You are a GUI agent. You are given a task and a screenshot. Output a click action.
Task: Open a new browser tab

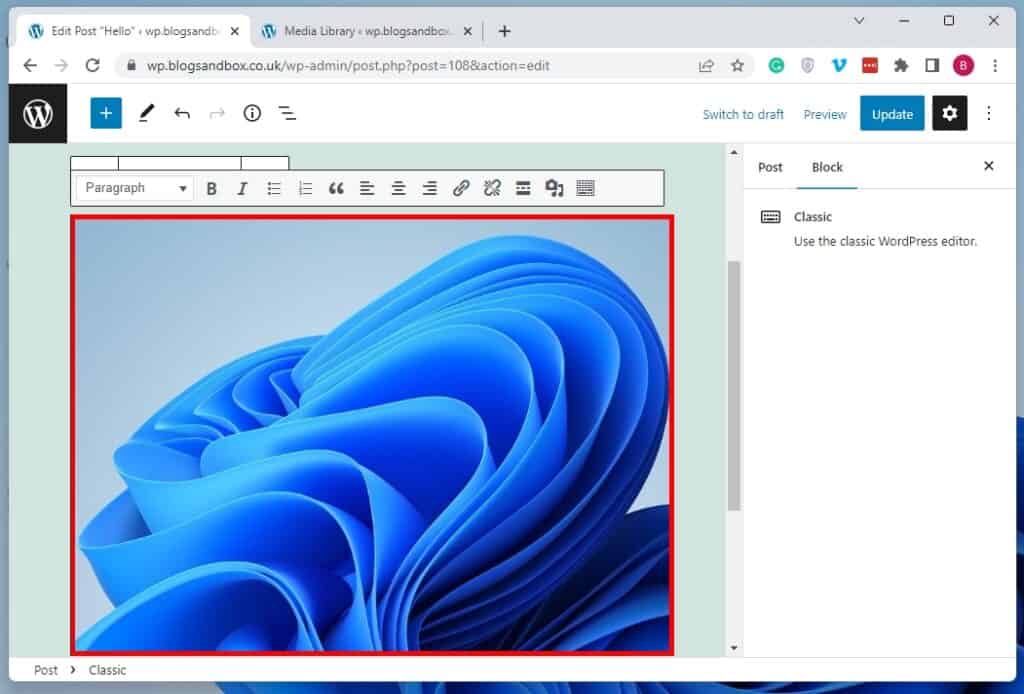coord(504,31)
